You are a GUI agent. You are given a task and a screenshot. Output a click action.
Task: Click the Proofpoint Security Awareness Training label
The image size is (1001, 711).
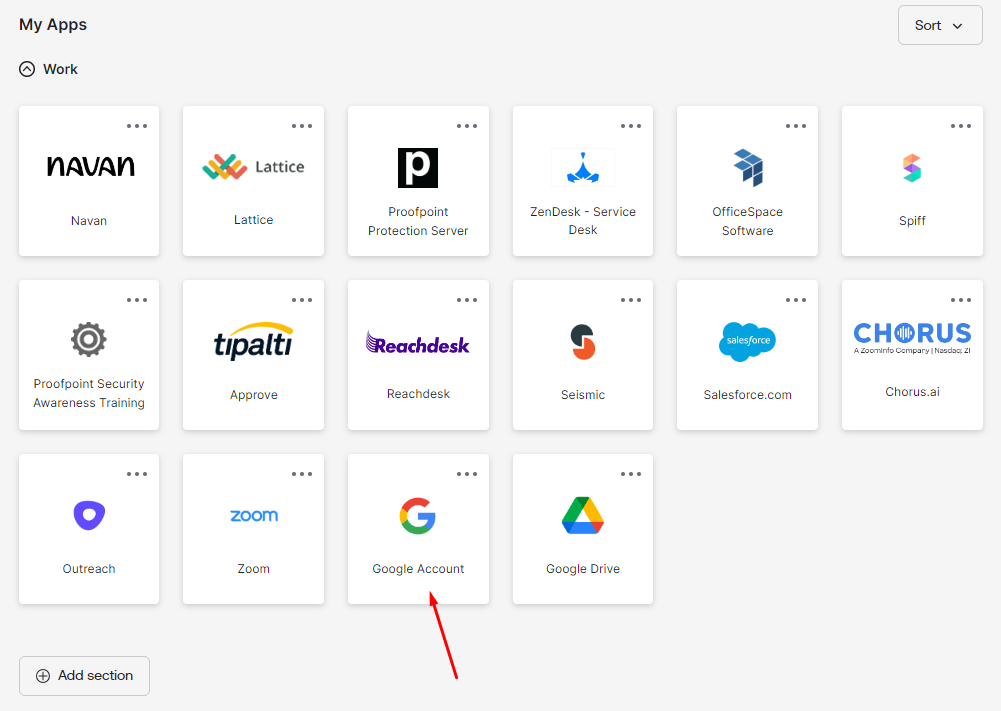coord(89,393)
